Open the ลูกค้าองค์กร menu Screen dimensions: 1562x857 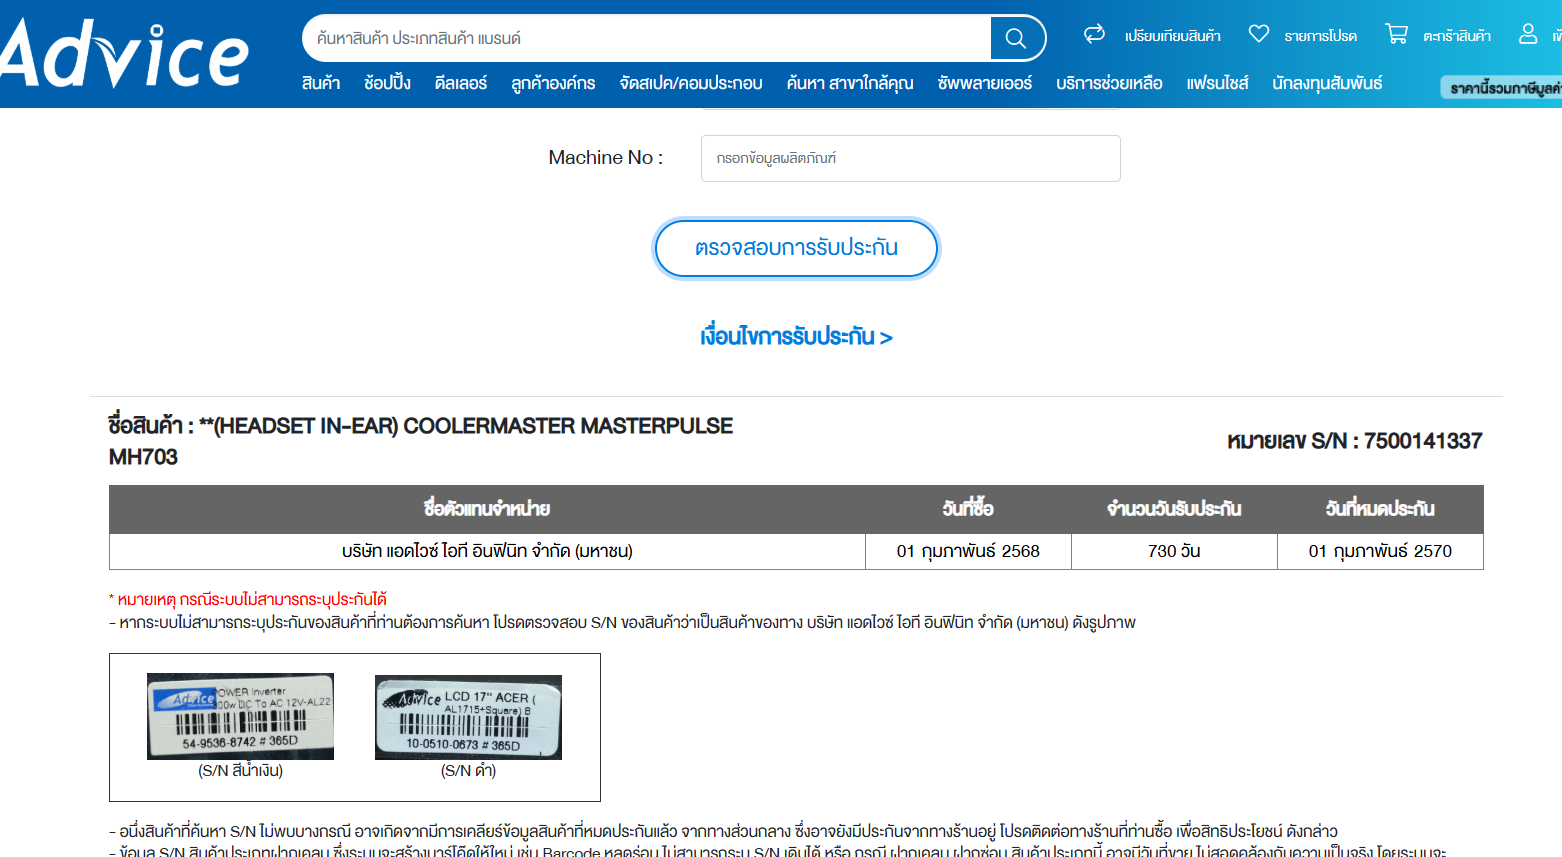553,83
